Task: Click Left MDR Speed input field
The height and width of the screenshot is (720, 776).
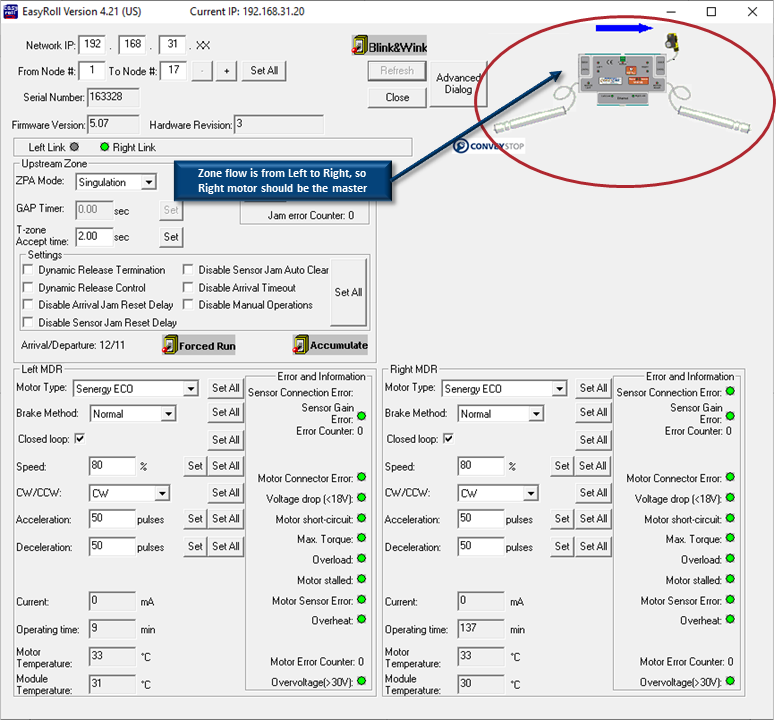Action: coord(112,466)
